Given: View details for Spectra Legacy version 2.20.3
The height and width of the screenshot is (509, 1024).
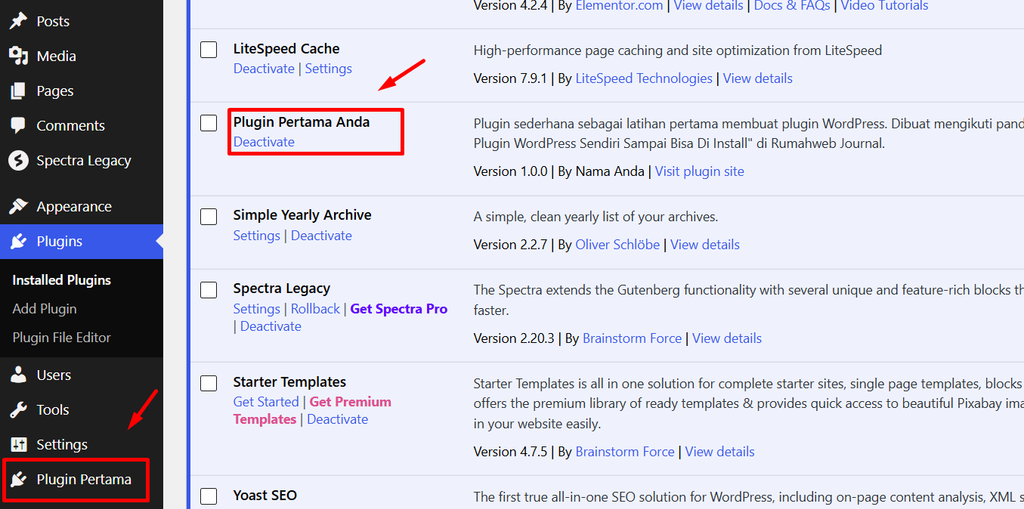Looking at the screenshot, I should (727, 338).
